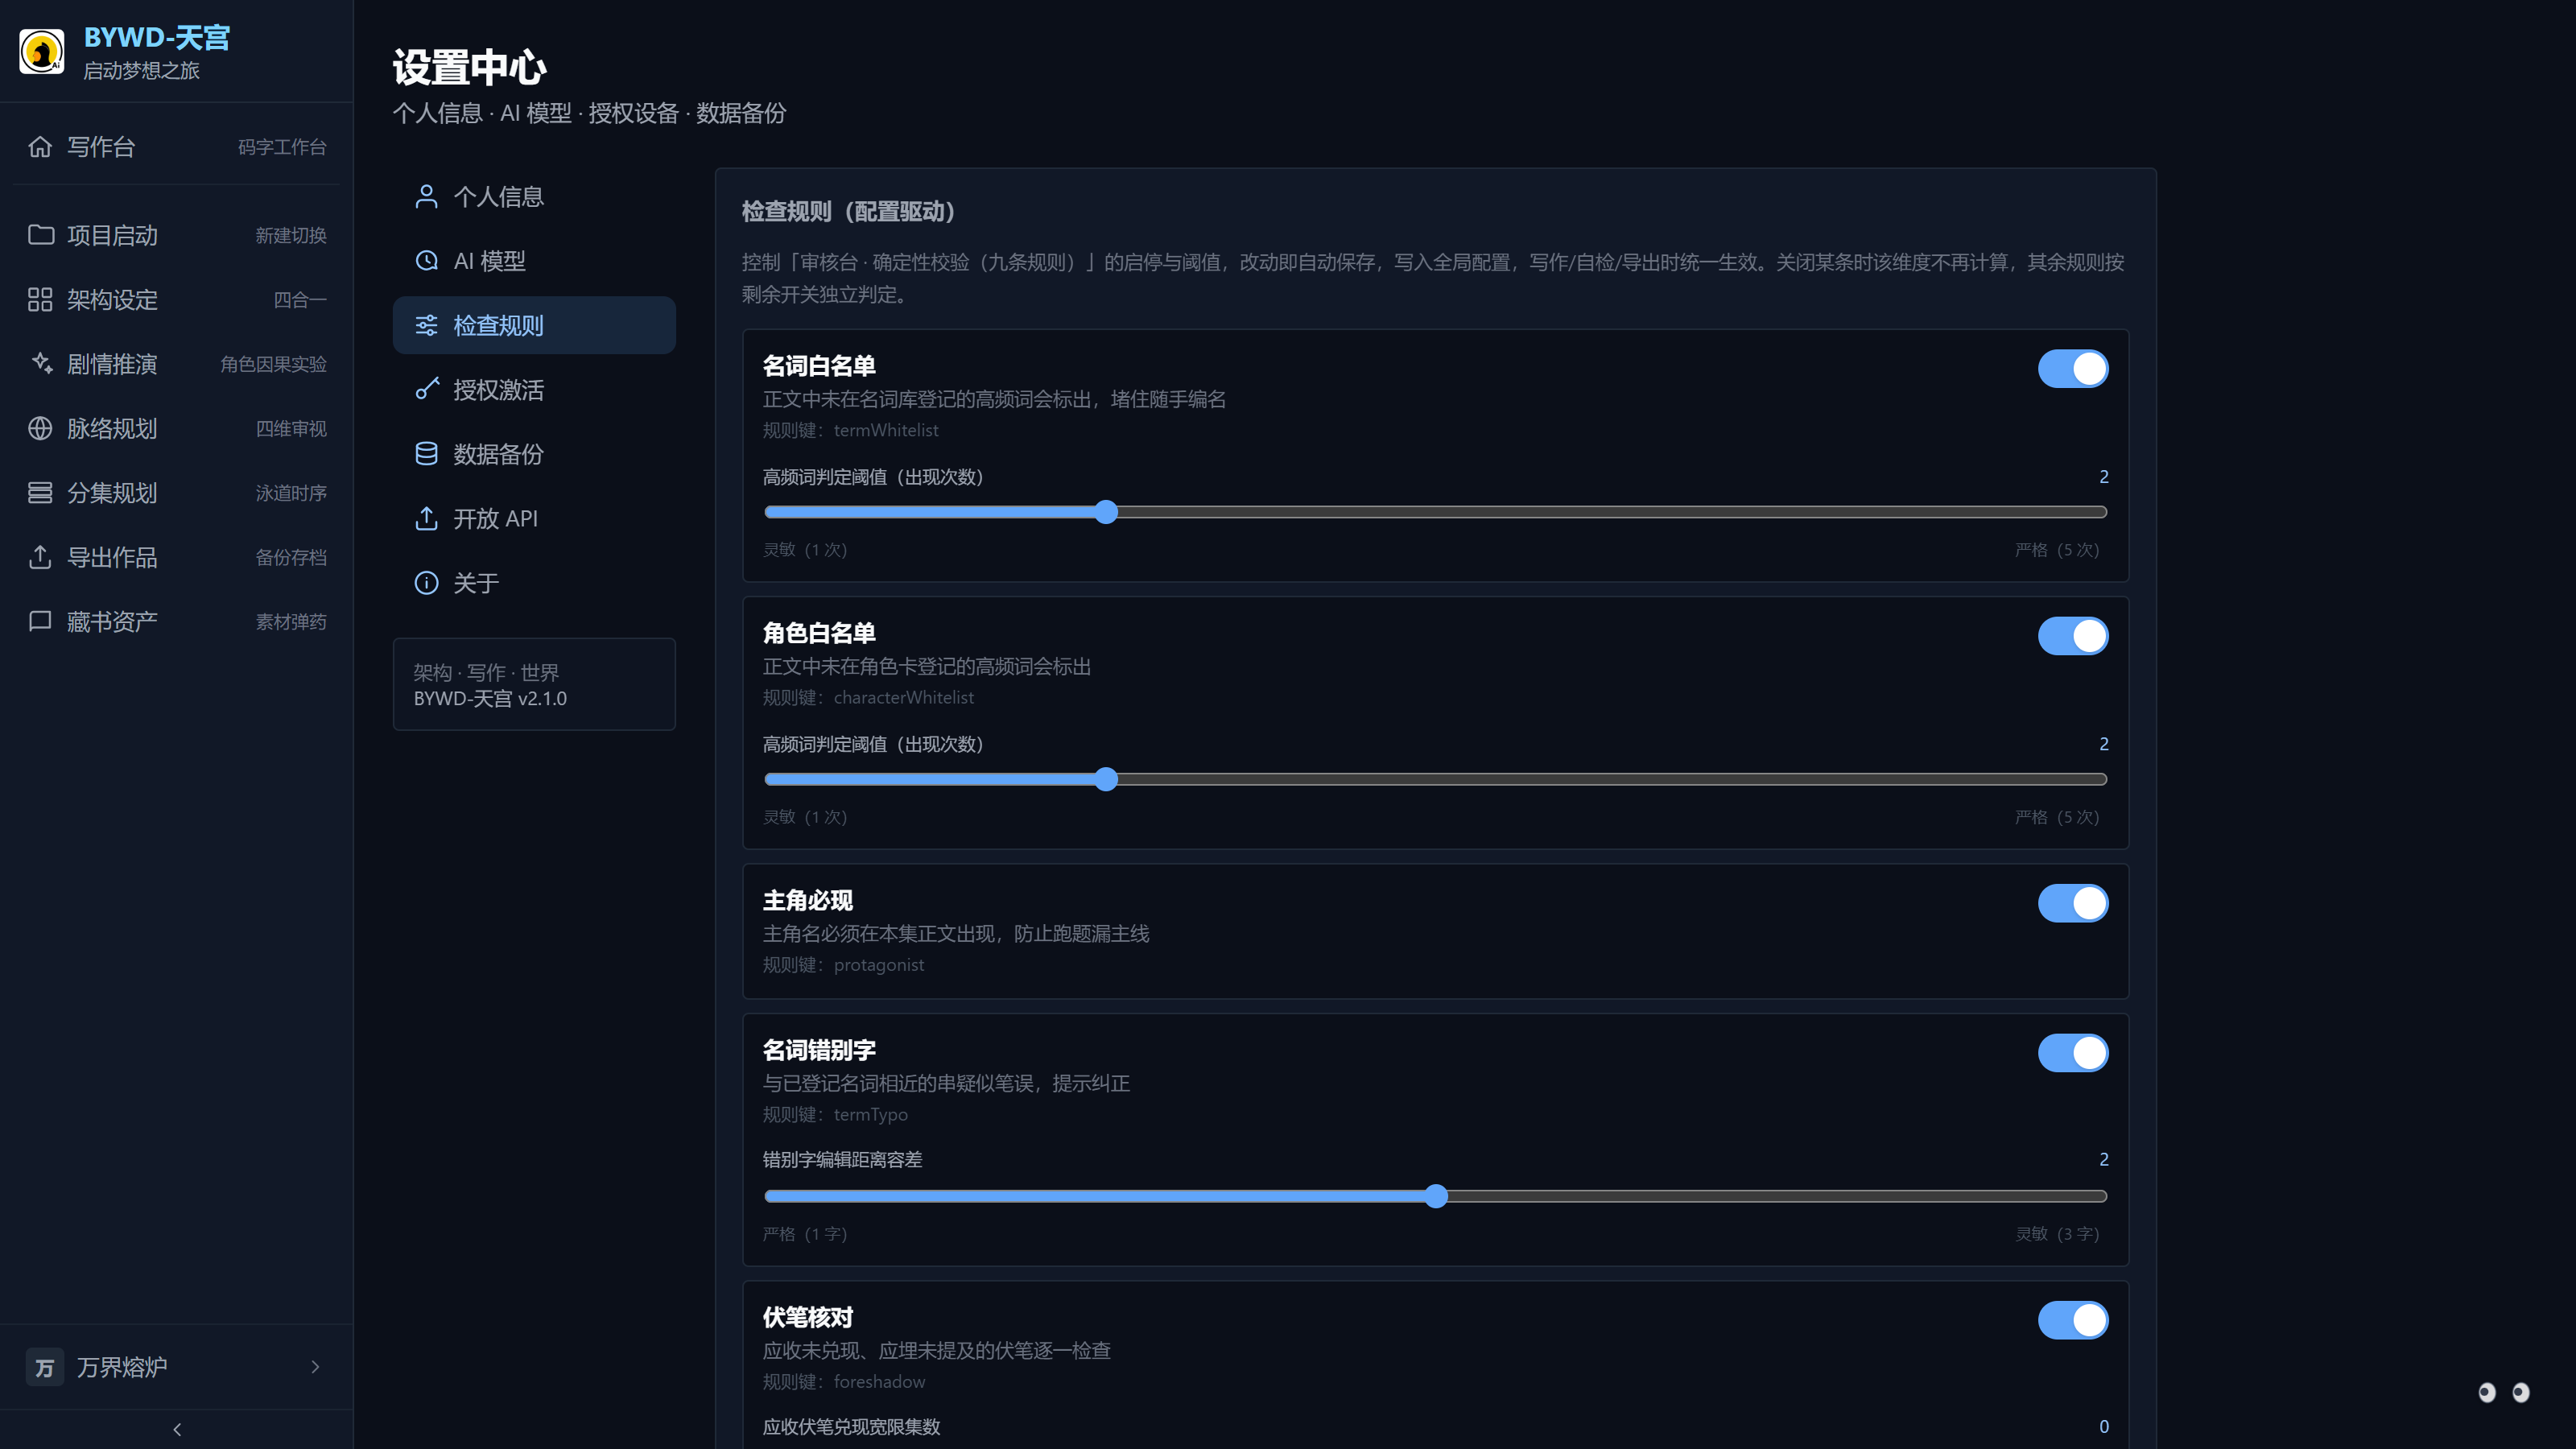2576x1449 pixels.
Task: Toggle the 伏笔核对 rule switch
Action: click(x=2073, y=1320)
